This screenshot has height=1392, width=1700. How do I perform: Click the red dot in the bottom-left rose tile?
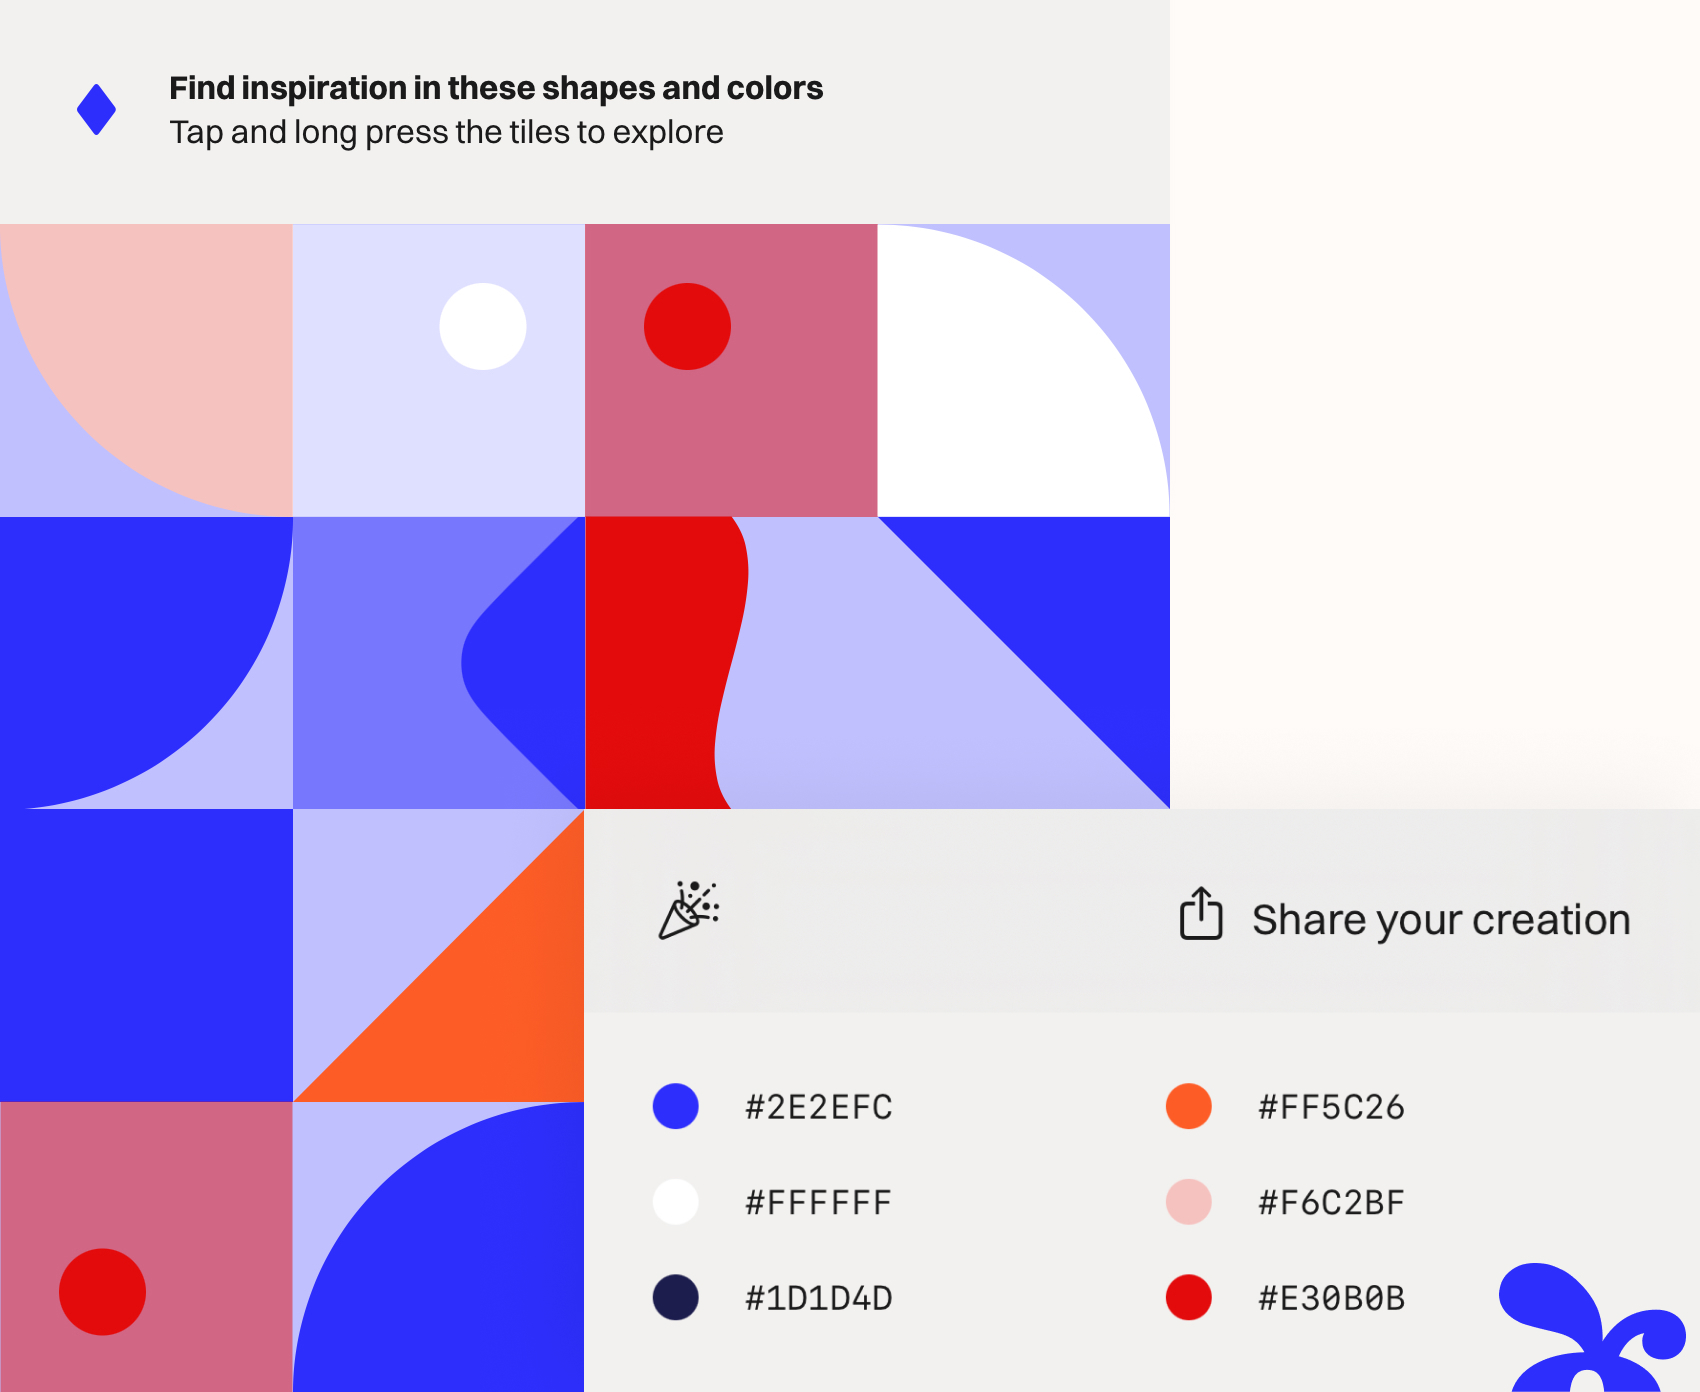pos(103,1291)
